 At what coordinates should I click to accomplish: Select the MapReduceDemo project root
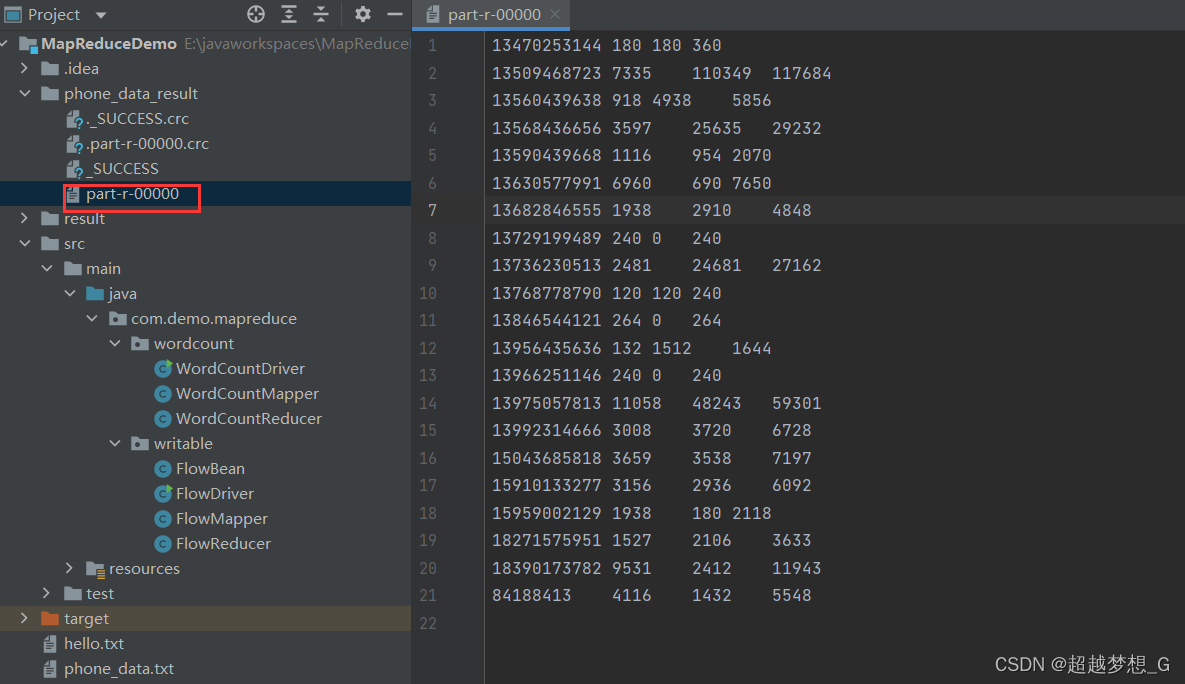(109, 43)
